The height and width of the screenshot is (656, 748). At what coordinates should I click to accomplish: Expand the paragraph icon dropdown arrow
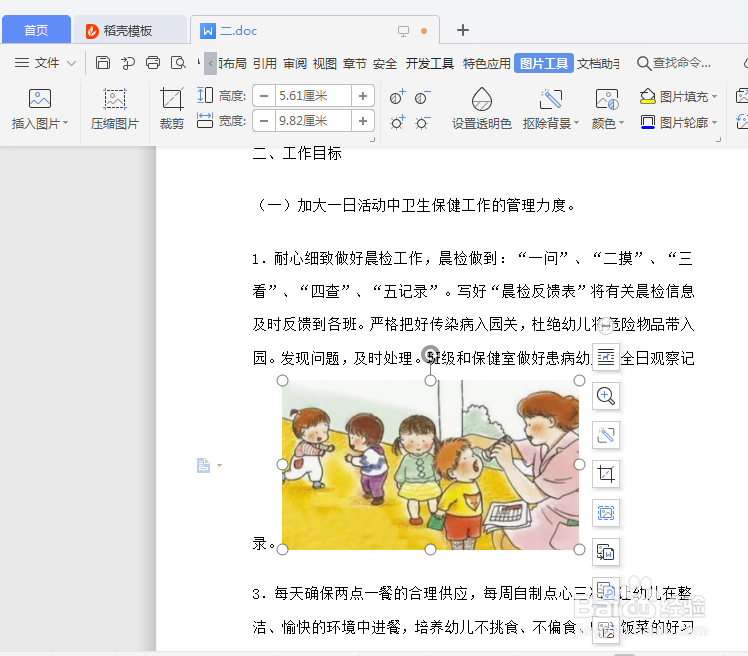(x=219, y=465)
